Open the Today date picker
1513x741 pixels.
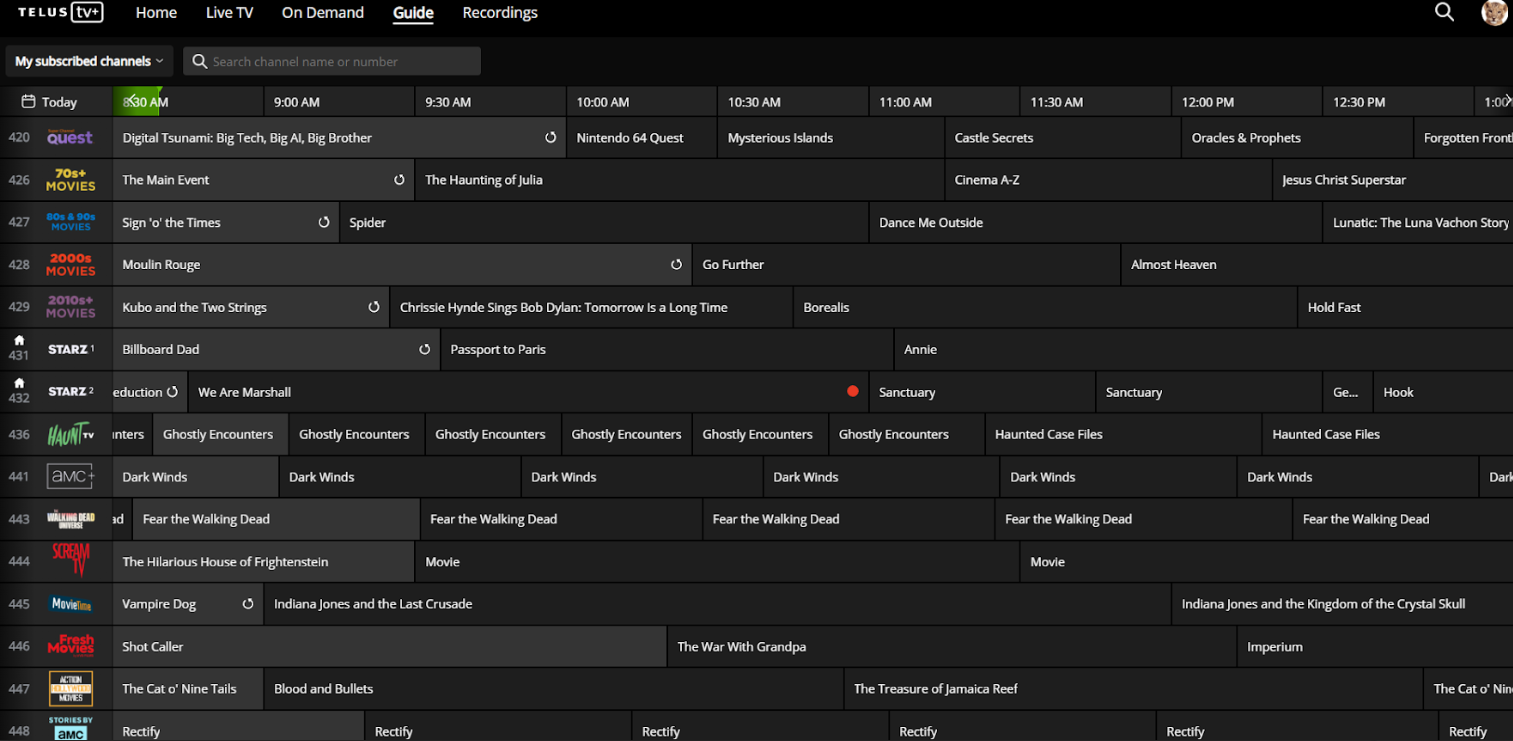[50, 102]
